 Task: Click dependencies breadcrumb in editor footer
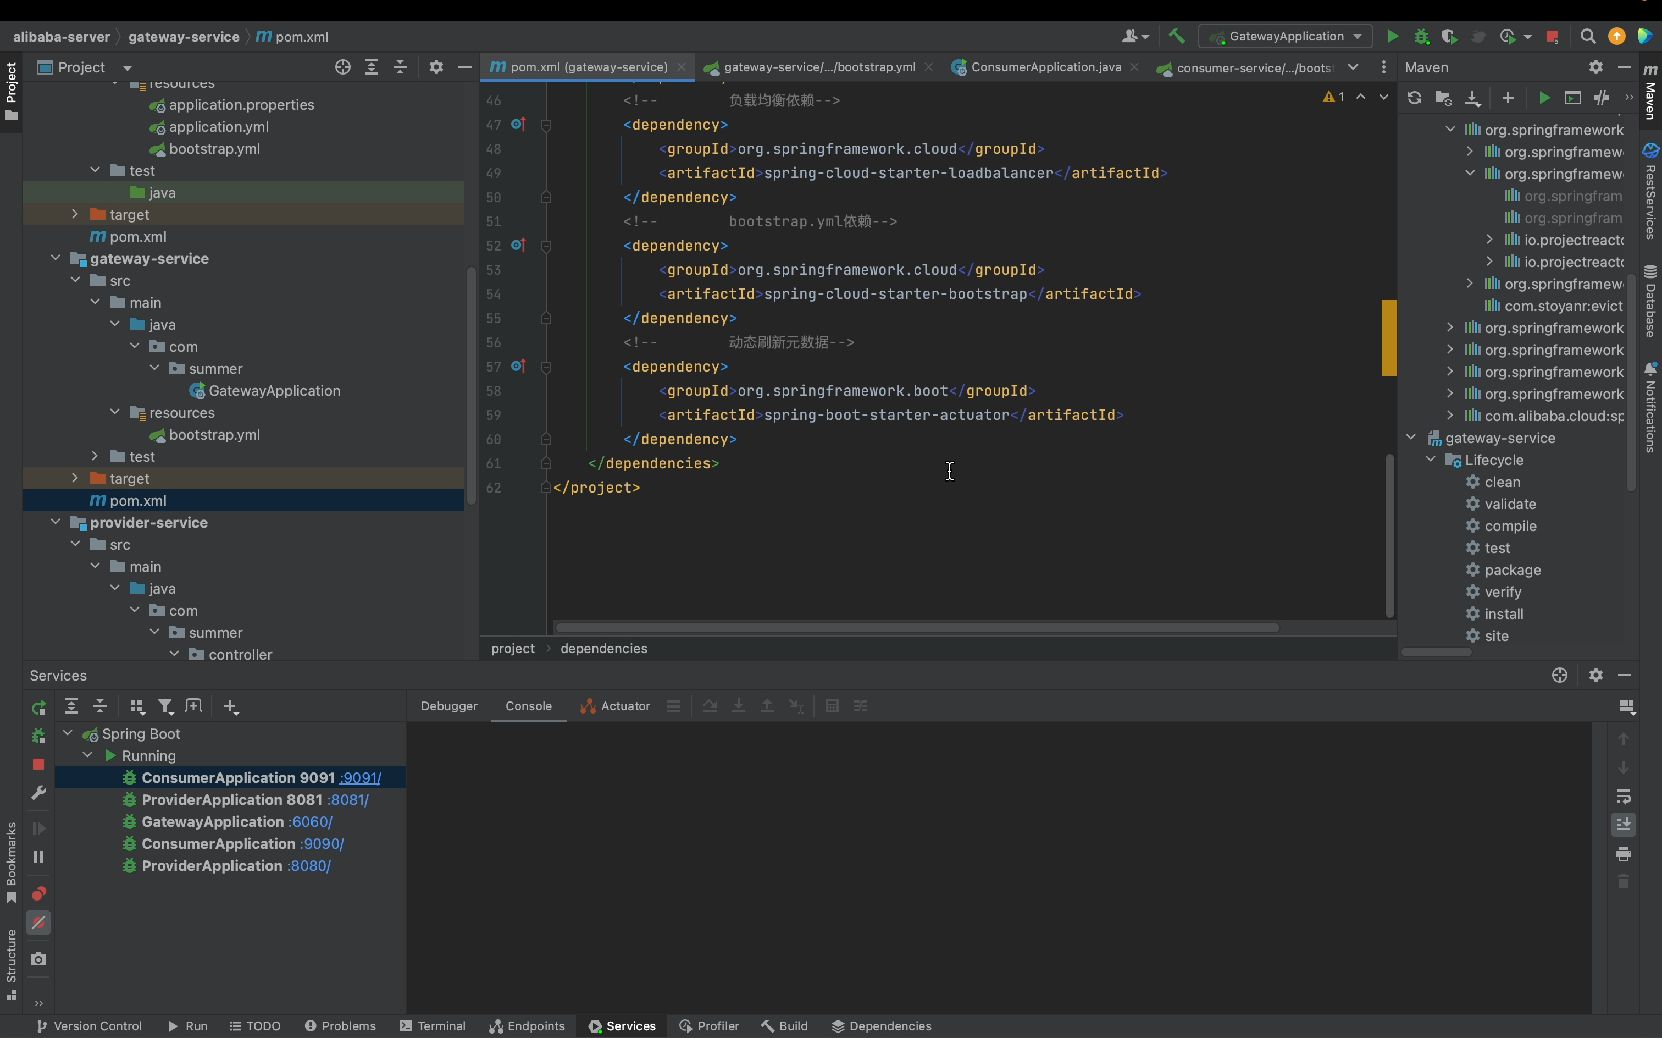[x=604, y=649]
